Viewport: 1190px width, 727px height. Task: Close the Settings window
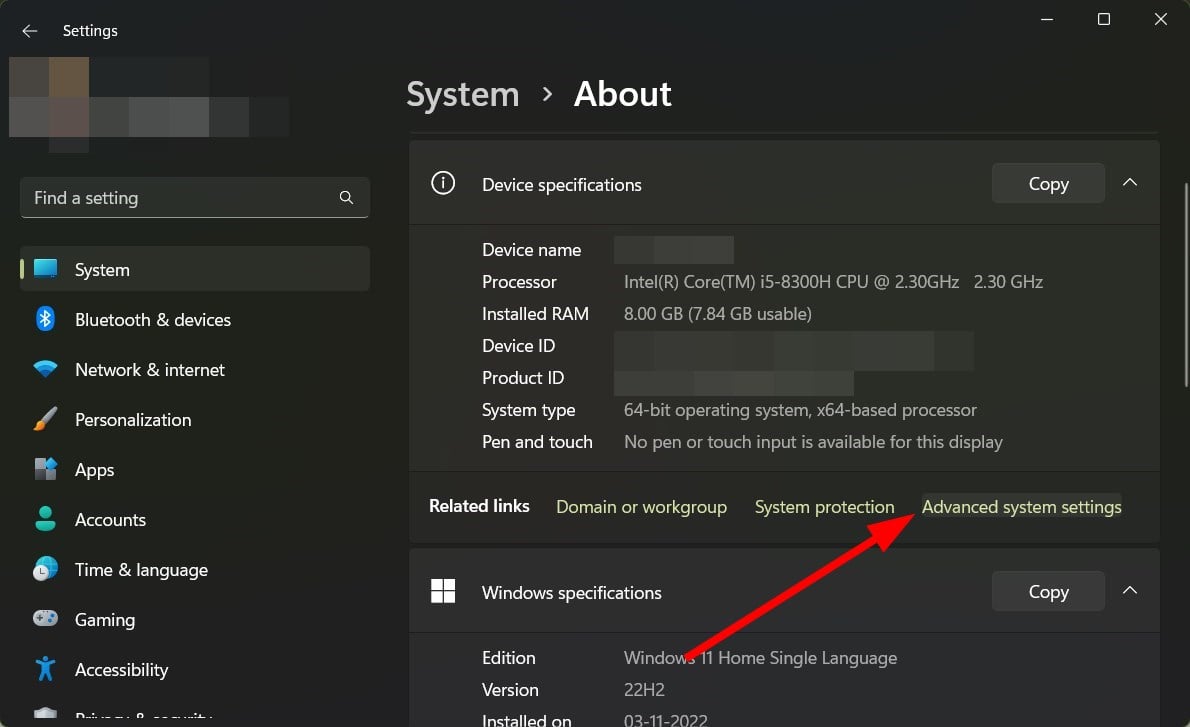click(1160, 19)
